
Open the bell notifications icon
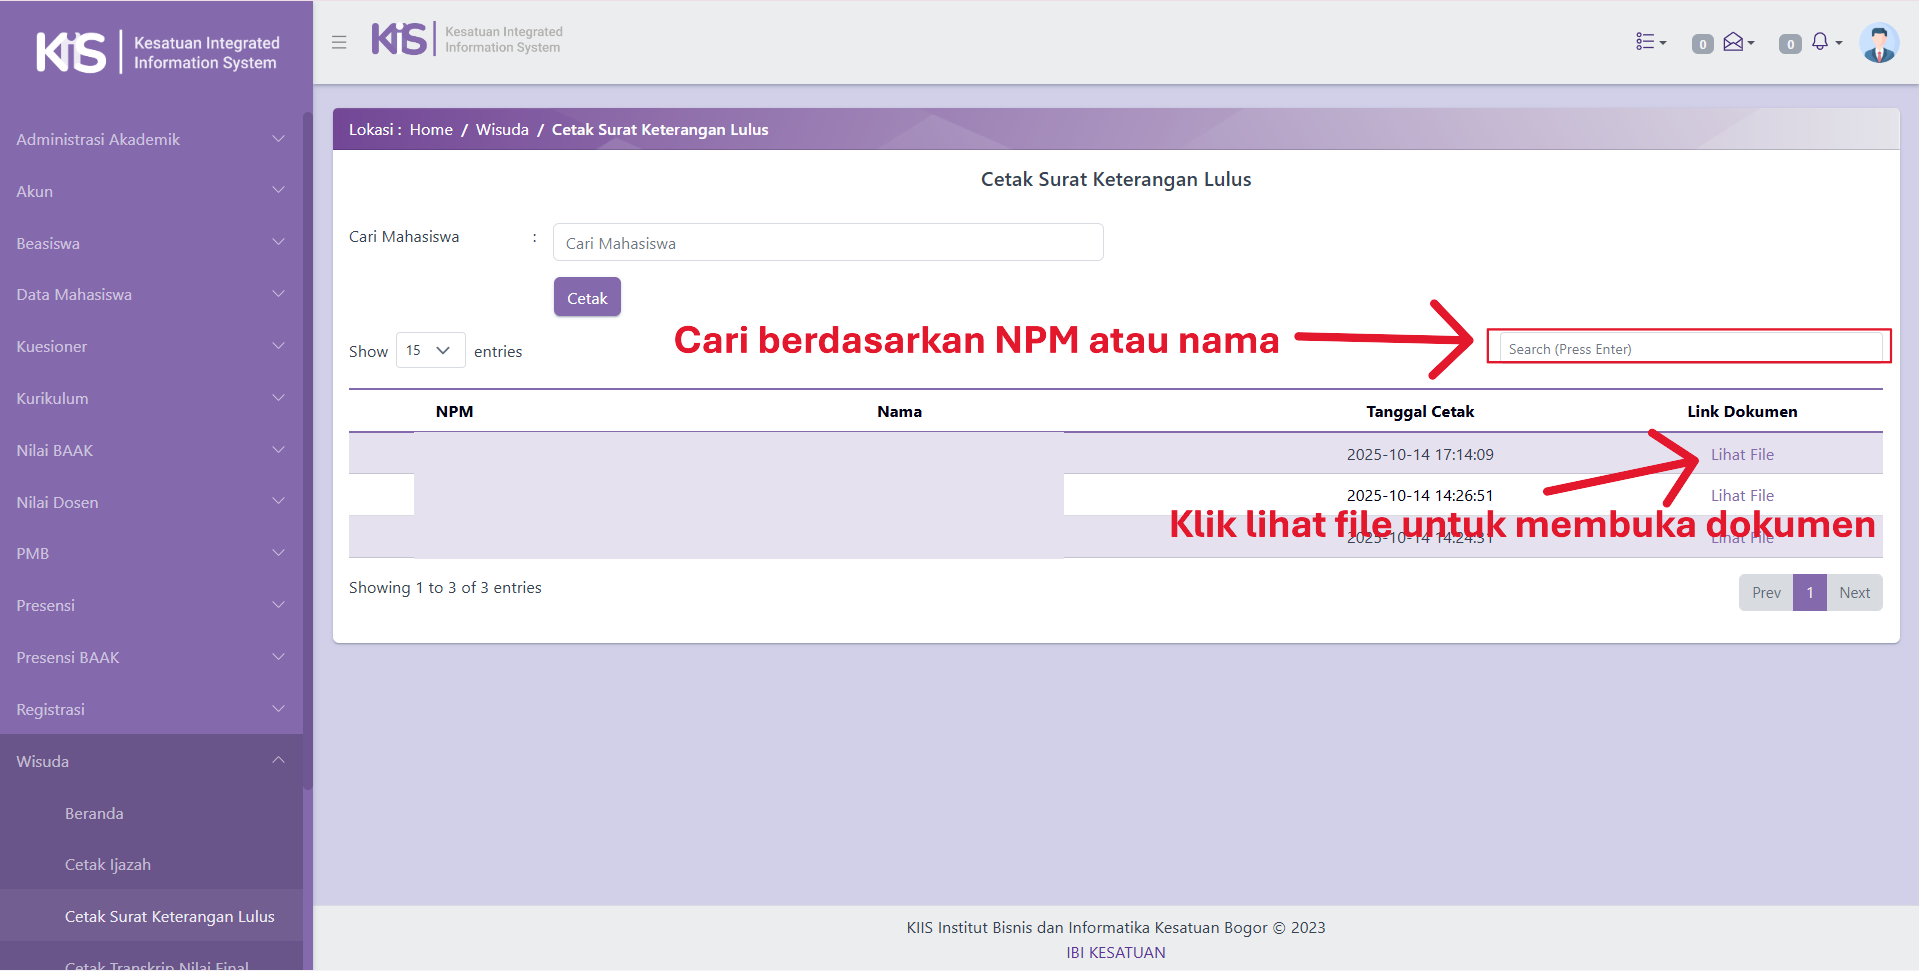click(x=1822, y=42)
